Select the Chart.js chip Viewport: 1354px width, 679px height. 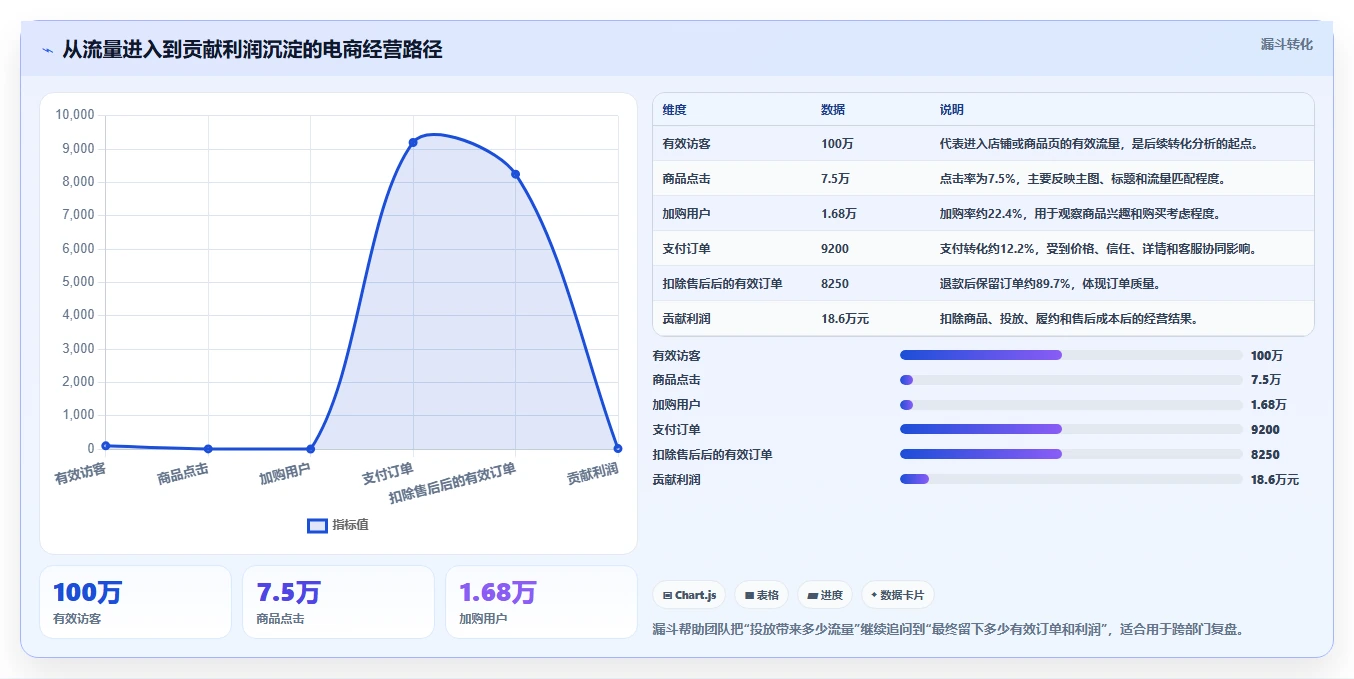pos(690,595)
